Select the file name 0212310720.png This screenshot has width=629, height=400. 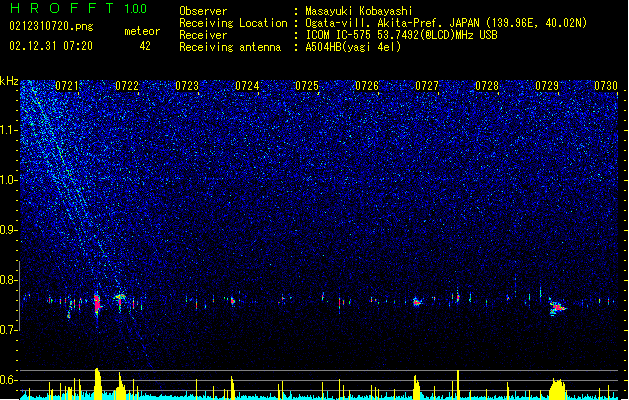tap(51, 26)
